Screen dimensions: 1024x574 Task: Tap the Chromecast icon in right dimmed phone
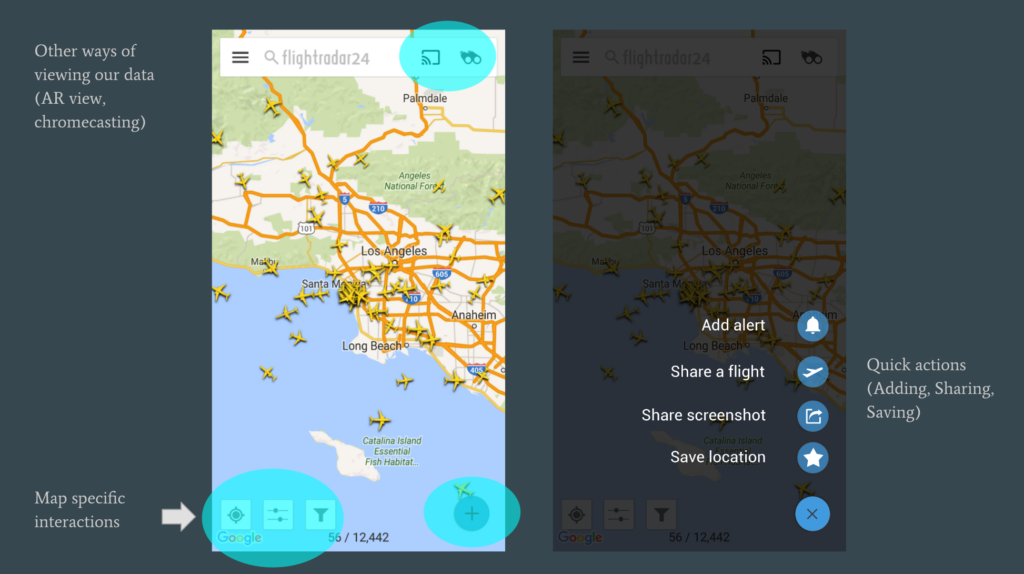tap(771, 57)
